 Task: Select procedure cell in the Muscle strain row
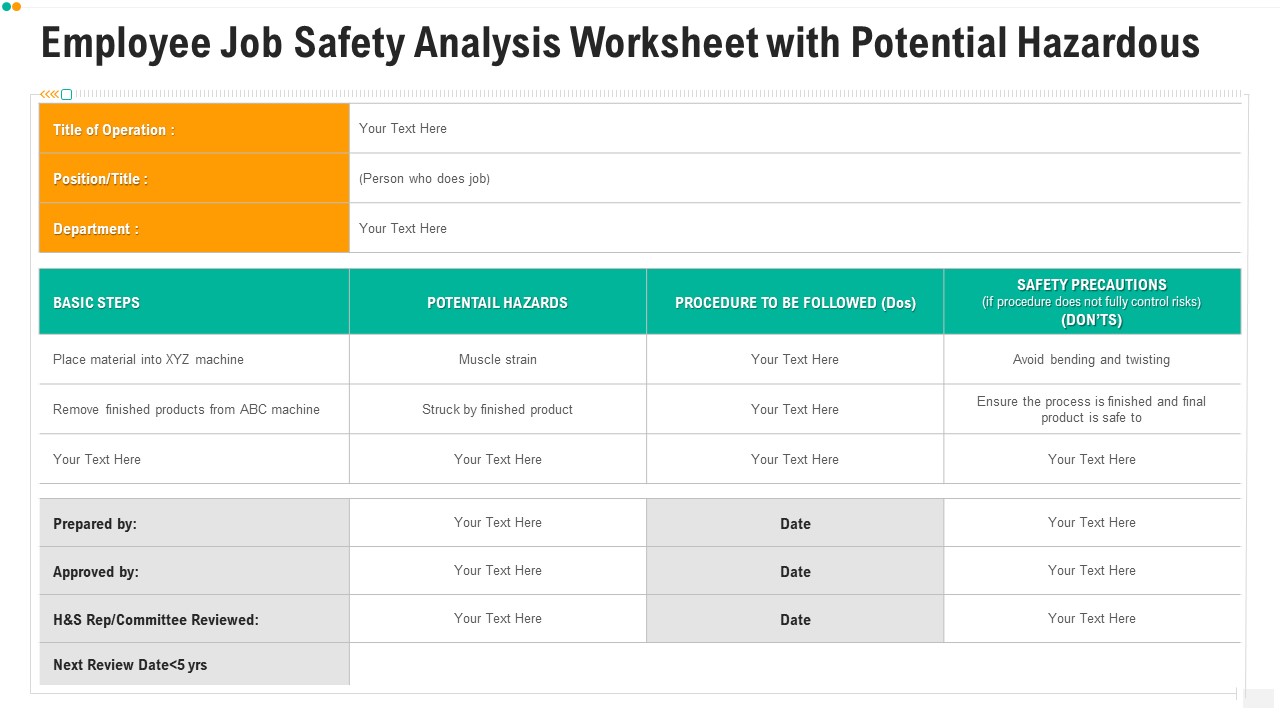[795, 359]
